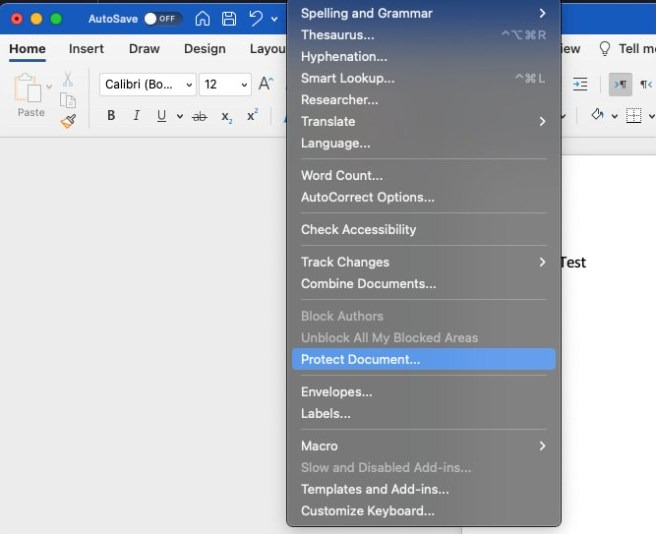Switch to the Layout ribbon tab
The width and height of the screenshot is (656, 534).
[267, 49]
